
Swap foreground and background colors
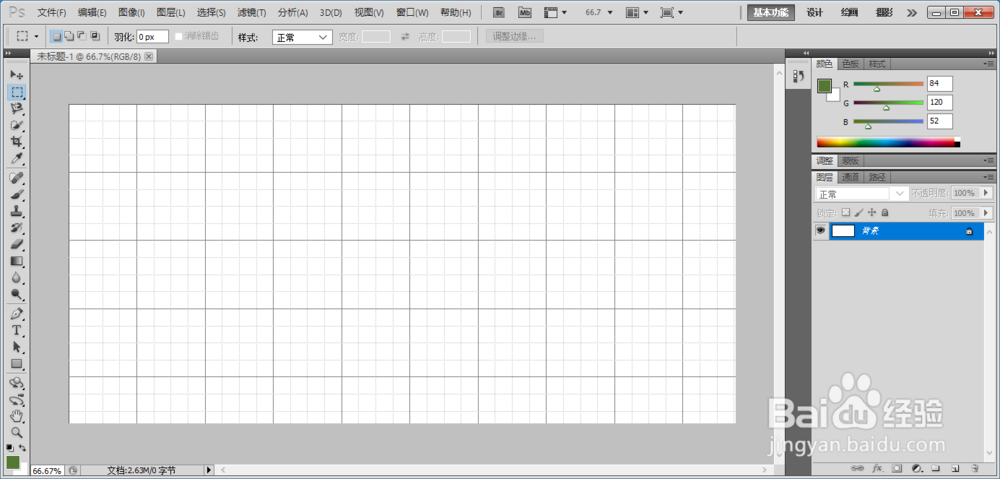point(23,448)
